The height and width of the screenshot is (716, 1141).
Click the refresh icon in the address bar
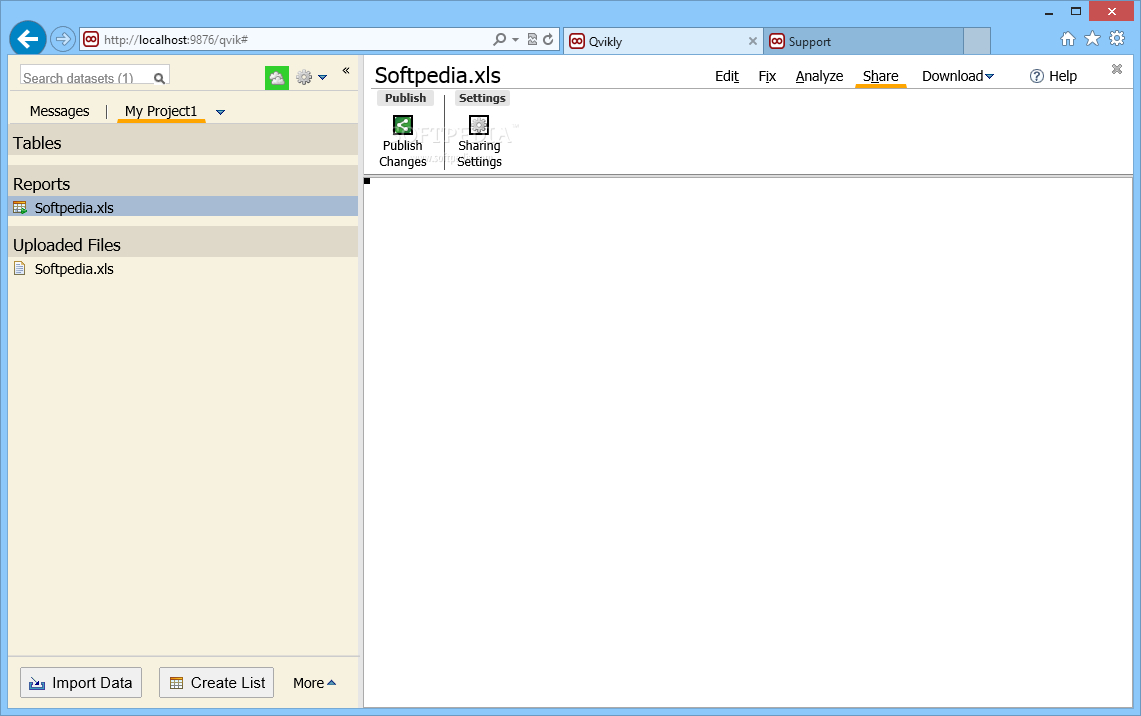pos(548,39)
